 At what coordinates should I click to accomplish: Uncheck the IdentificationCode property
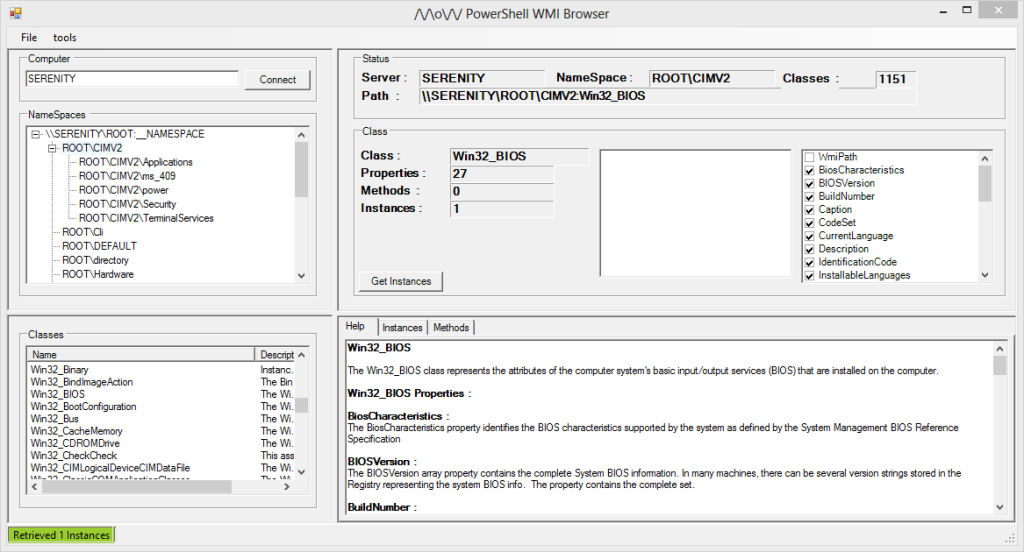(x=810, y=262)
